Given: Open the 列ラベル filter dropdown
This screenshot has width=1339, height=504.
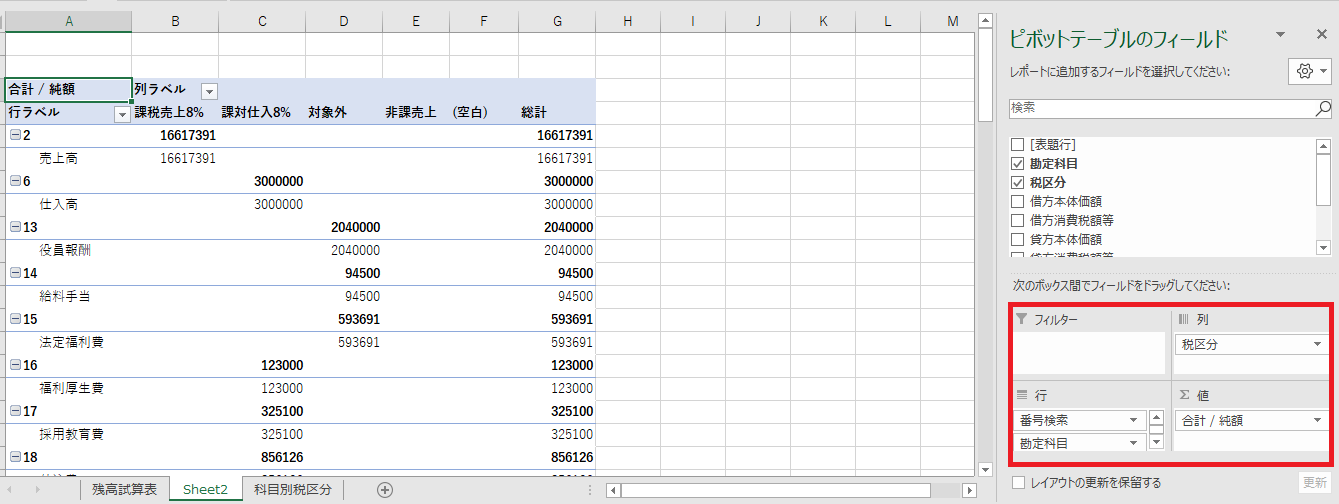Looking at the screenshot, I should 209,90.
